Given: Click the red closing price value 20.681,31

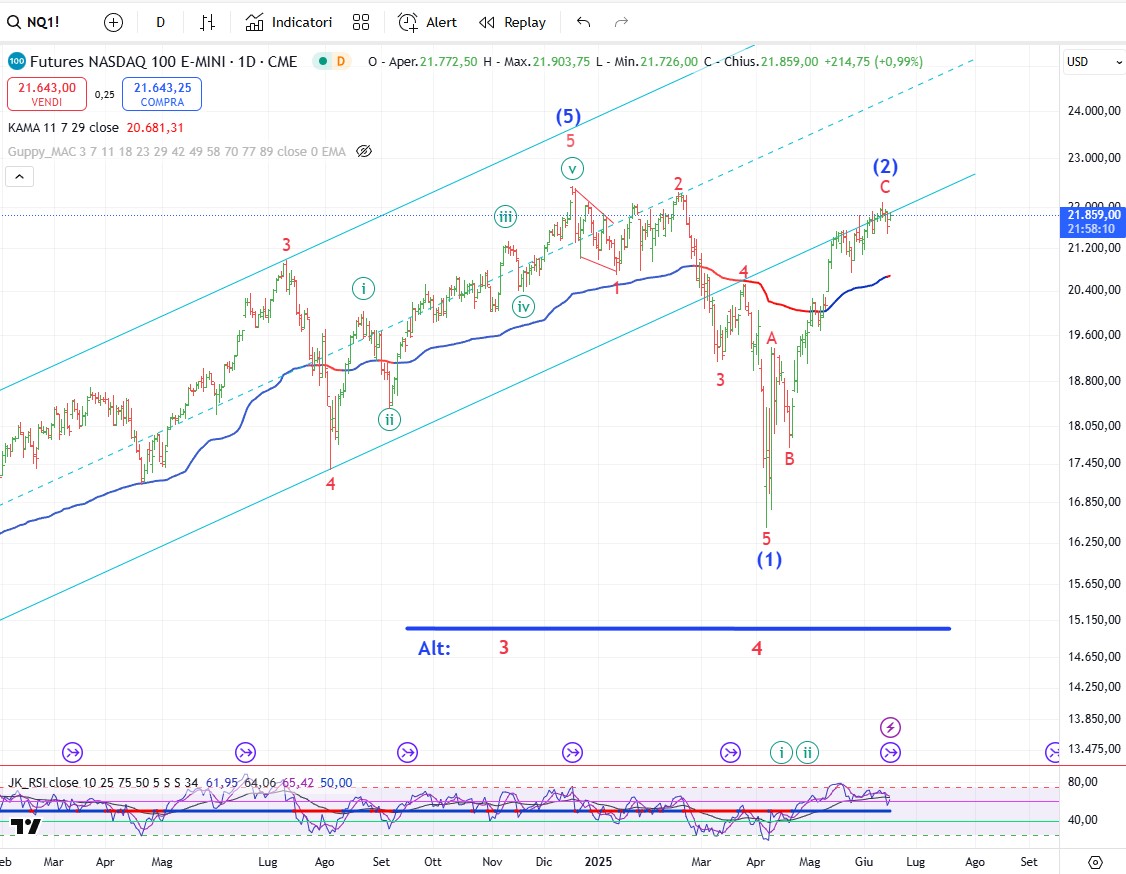Looking at the screenshot, I should (x=155, y=128).
